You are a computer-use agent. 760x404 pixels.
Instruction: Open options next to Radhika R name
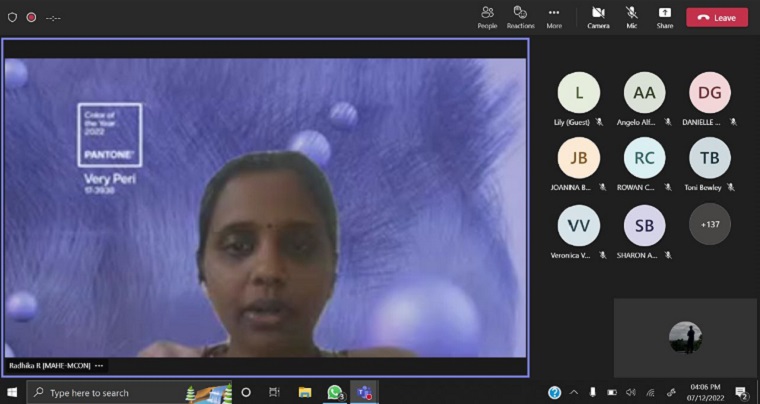click(99, 365)
